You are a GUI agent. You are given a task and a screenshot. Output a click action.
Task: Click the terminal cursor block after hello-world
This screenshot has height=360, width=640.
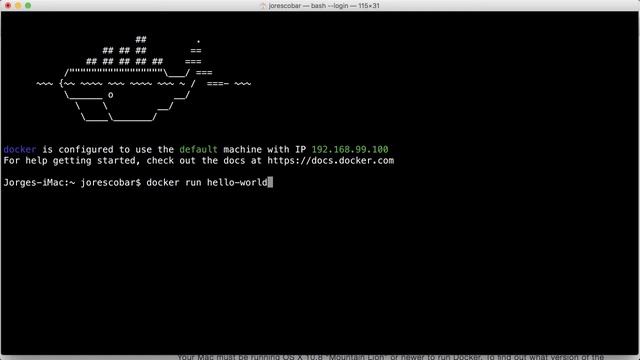coord(270,182)
